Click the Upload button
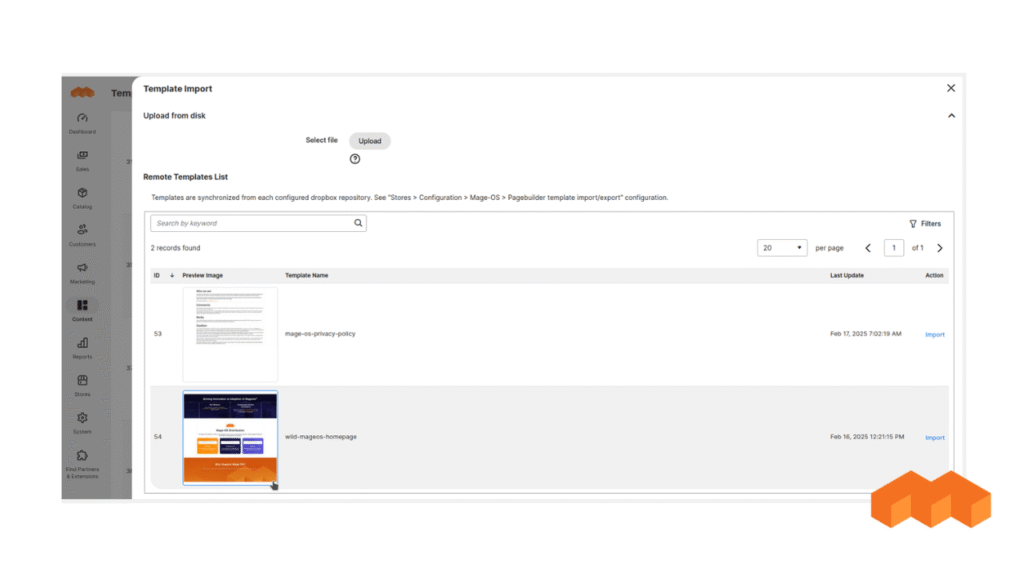This screenshot has height=576, width=1024. (x=370, y=140)
